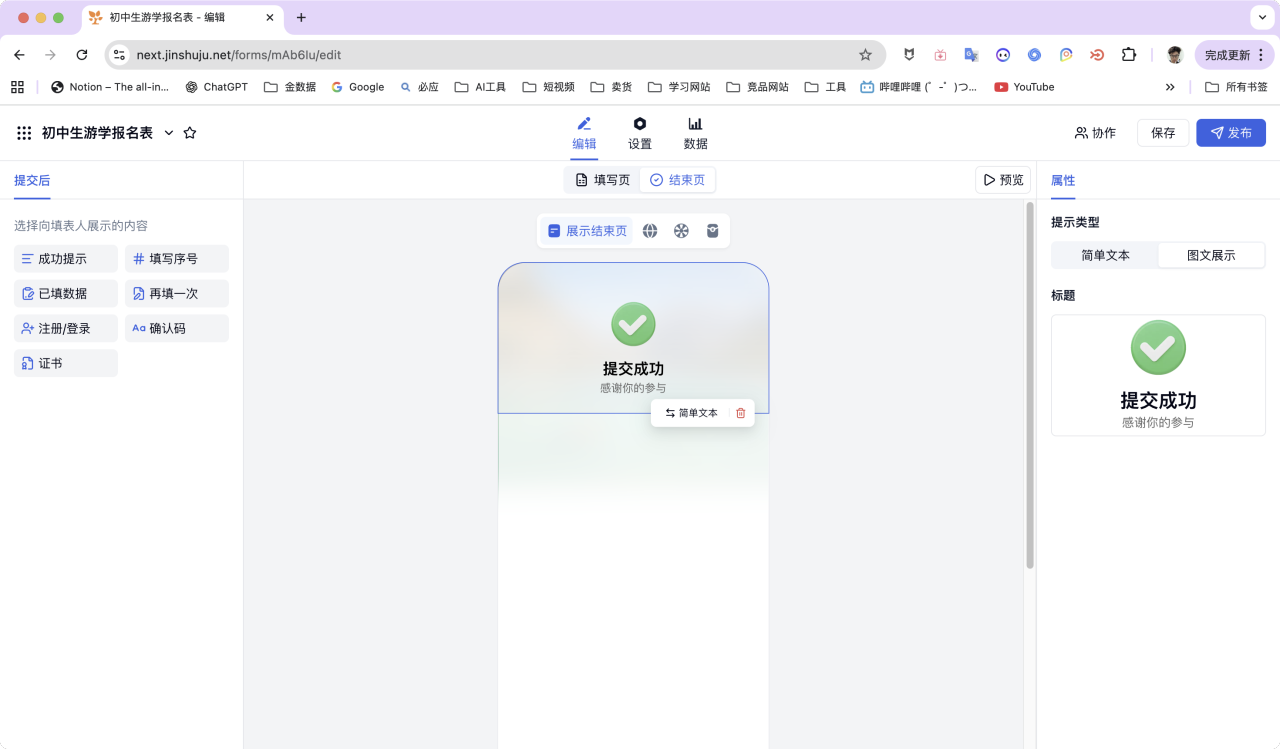Open the 设置 tab

click(640, 133)
